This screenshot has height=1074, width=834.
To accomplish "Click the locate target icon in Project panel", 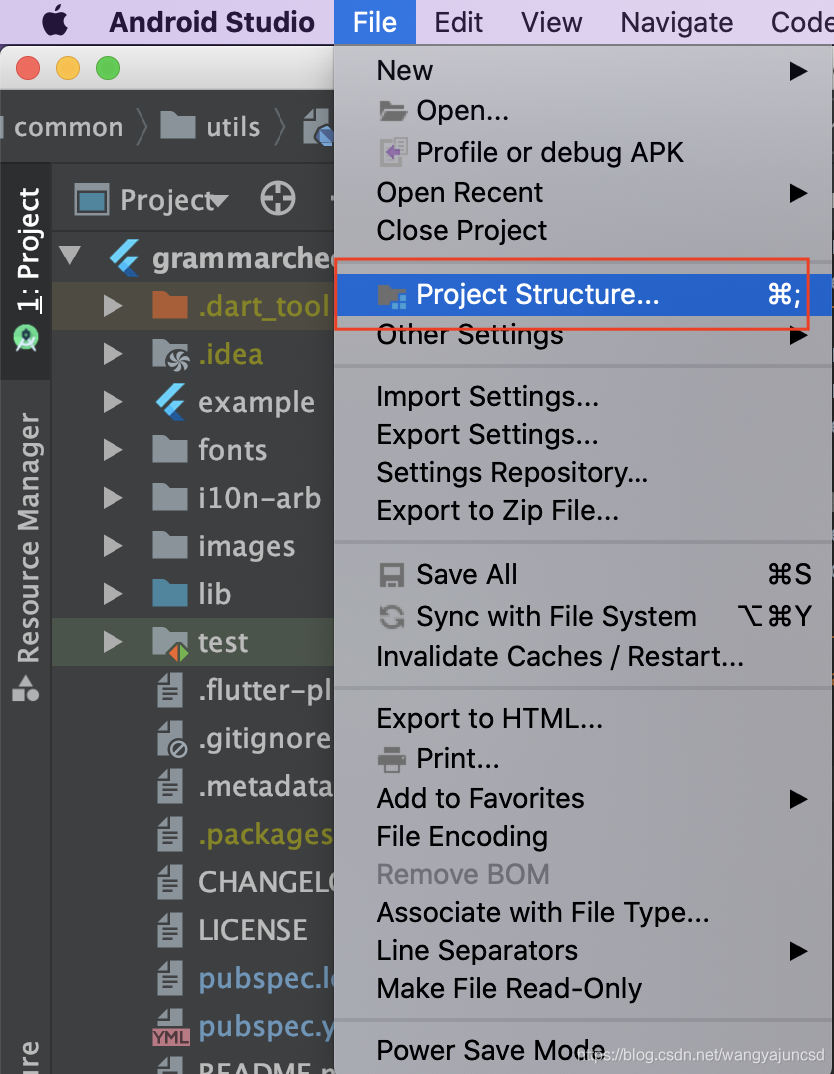I will [278, 199].
